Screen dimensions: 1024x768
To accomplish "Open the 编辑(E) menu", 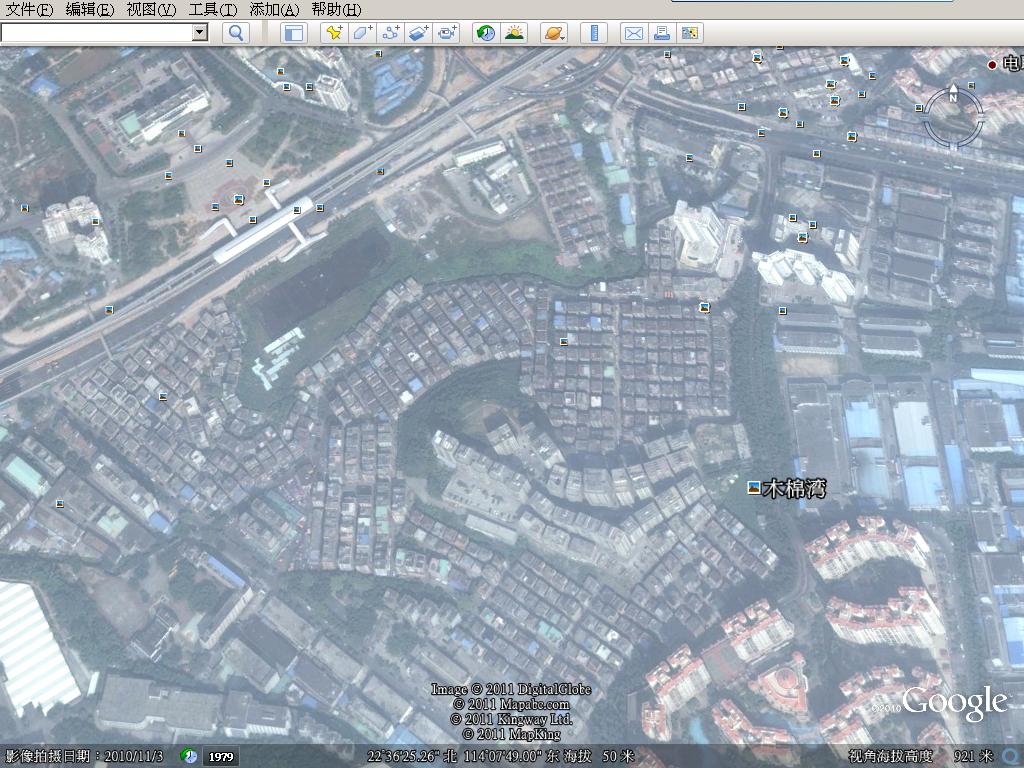I will coord(90,10).
